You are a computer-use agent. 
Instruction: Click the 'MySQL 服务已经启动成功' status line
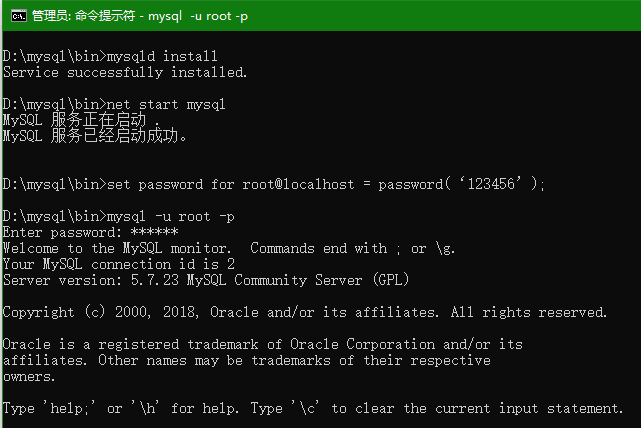tap(95, 136)
